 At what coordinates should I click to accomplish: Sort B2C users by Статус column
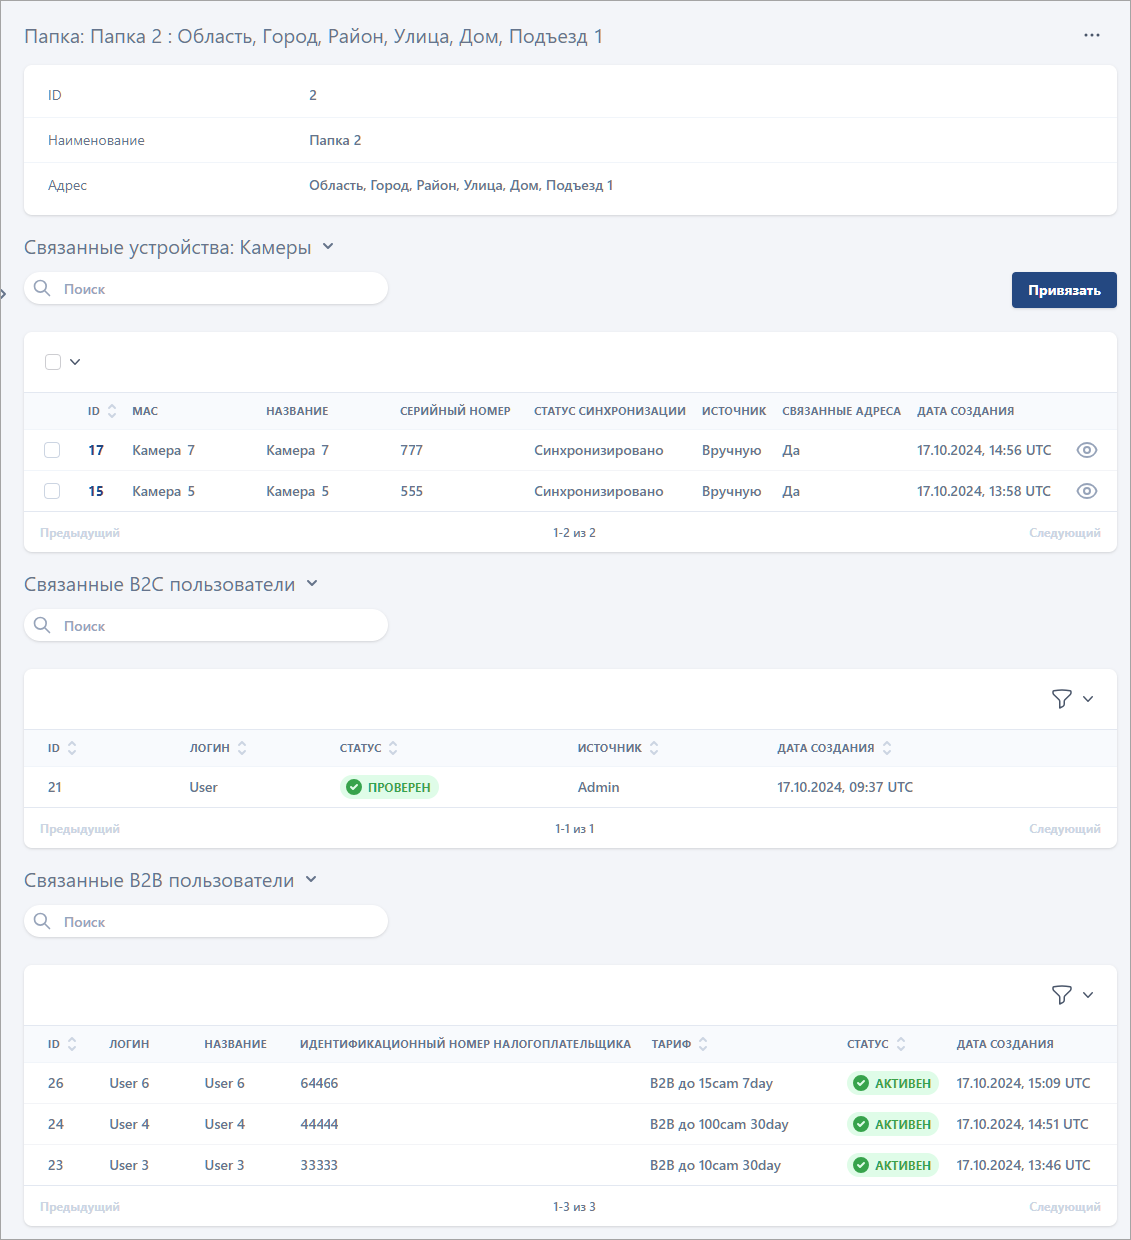[x=393, y=748]
